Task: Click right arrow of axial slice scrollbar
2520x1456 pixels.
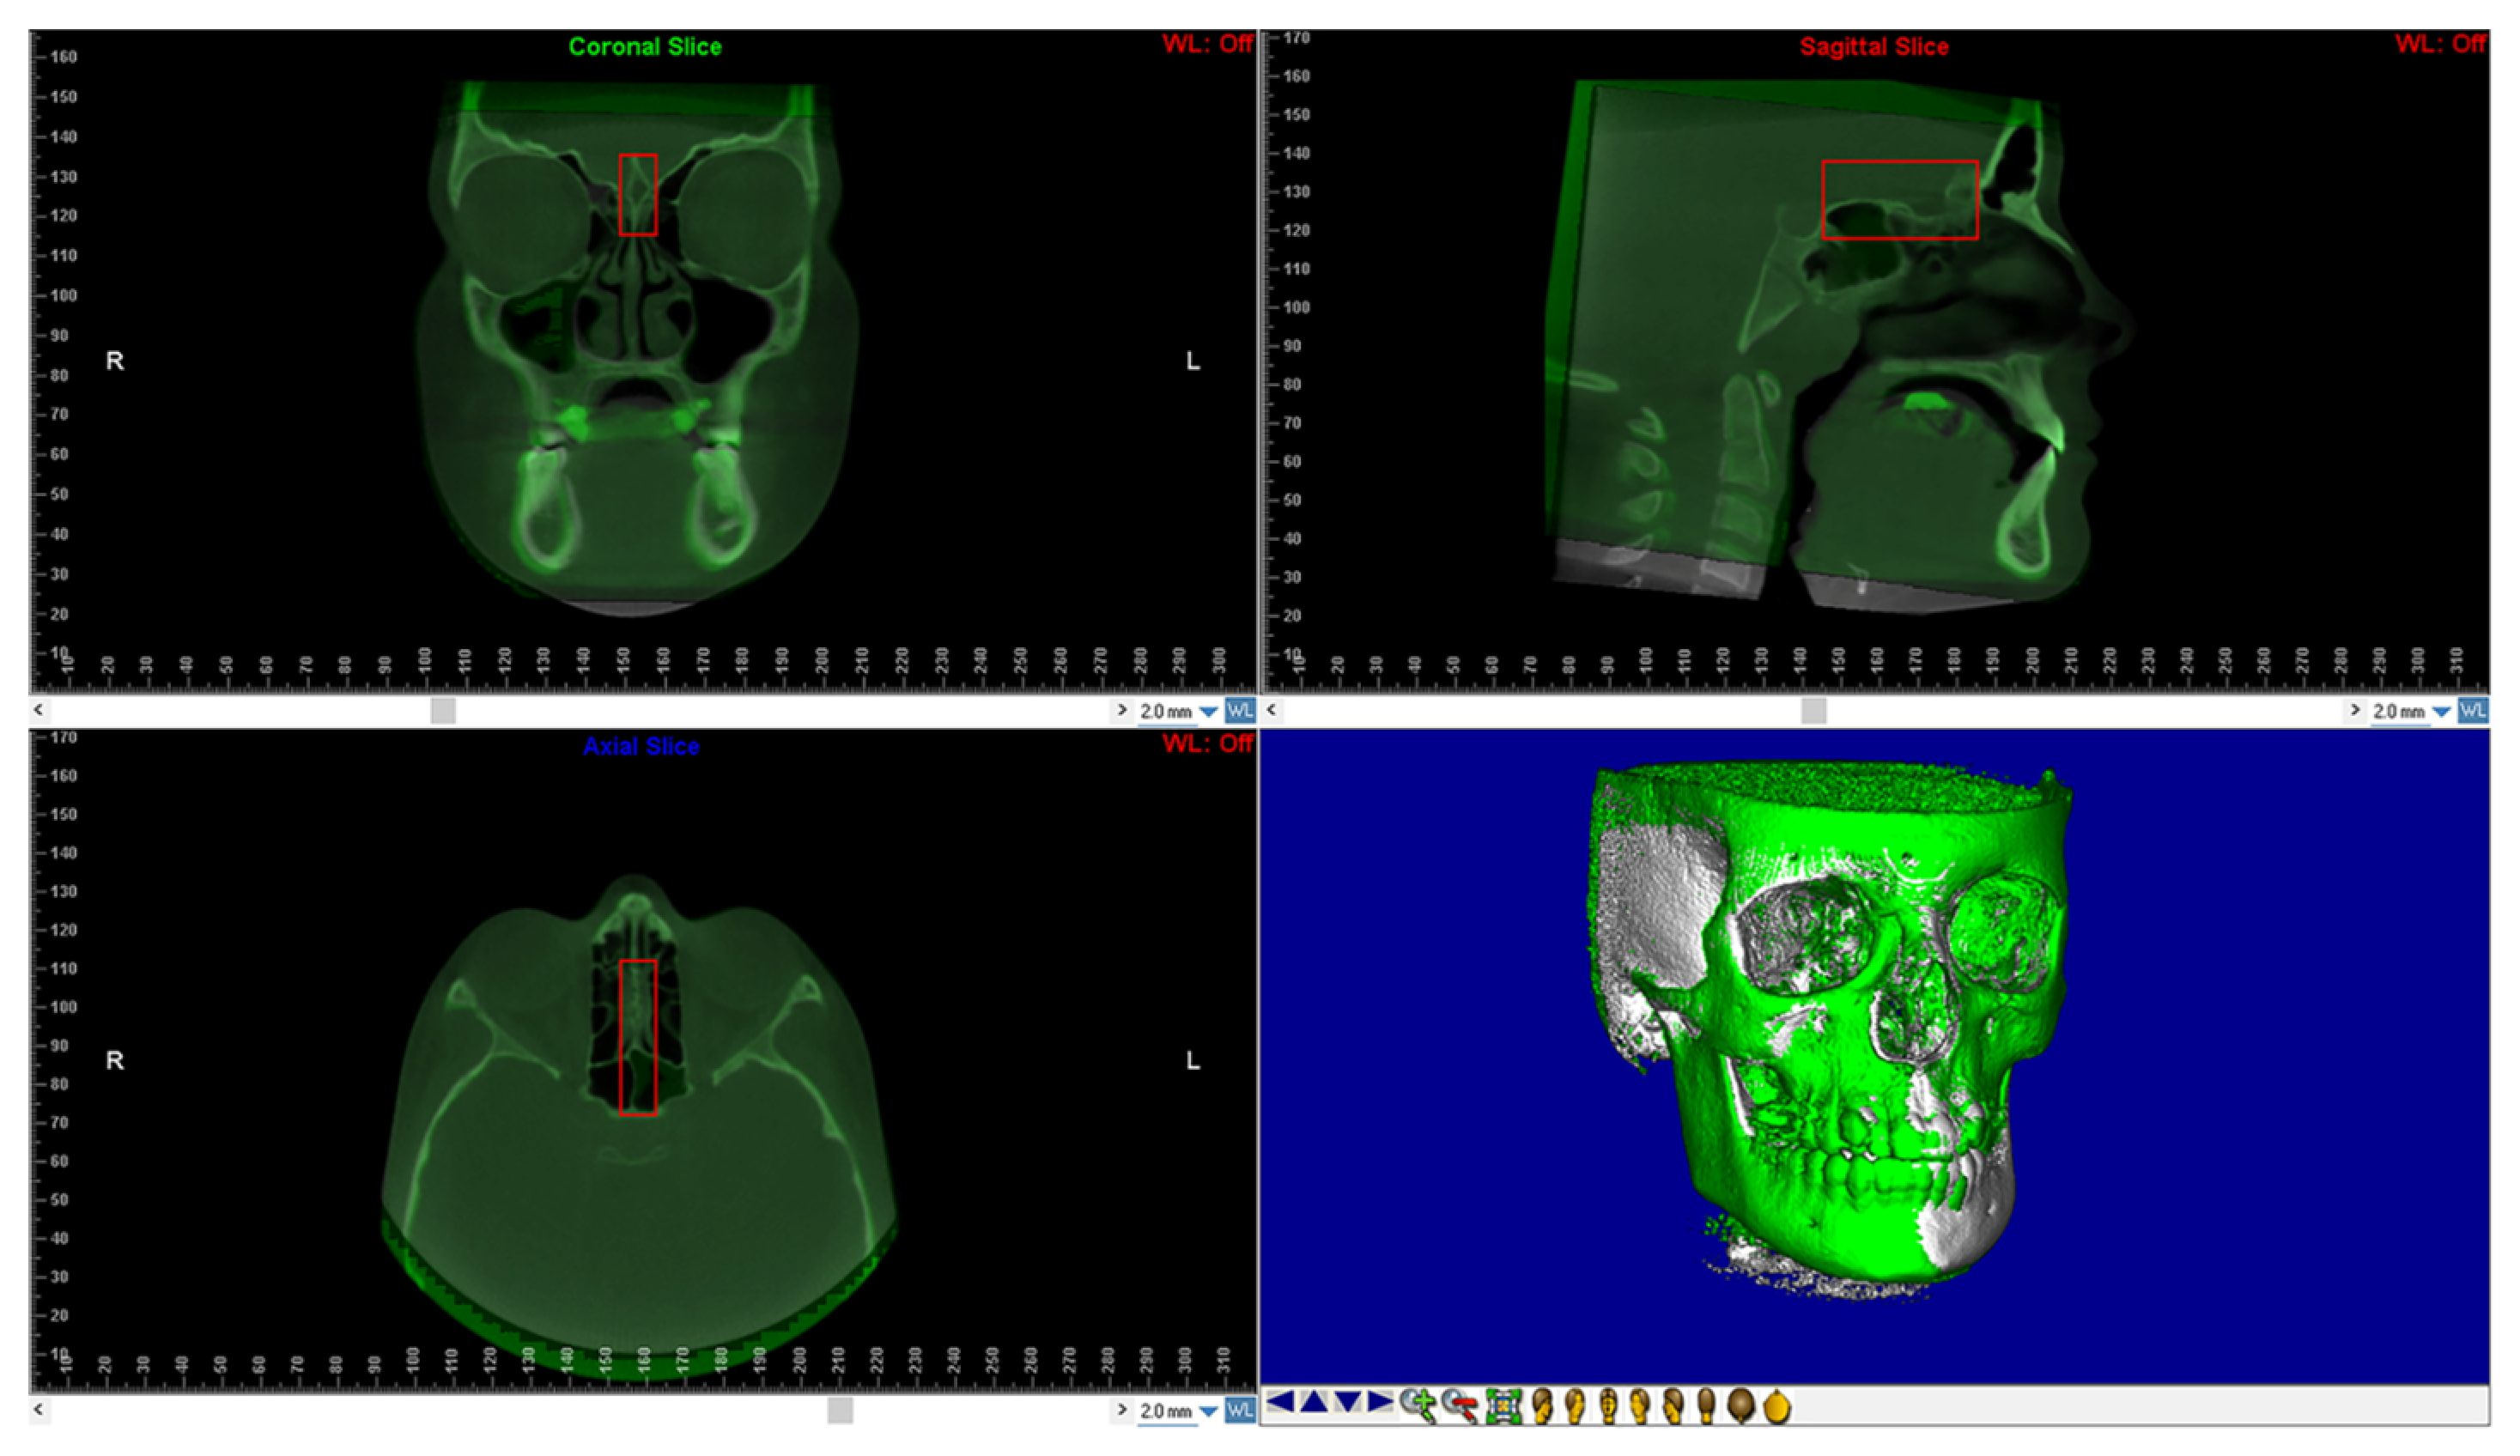Action: [x=1122, y=1409]
